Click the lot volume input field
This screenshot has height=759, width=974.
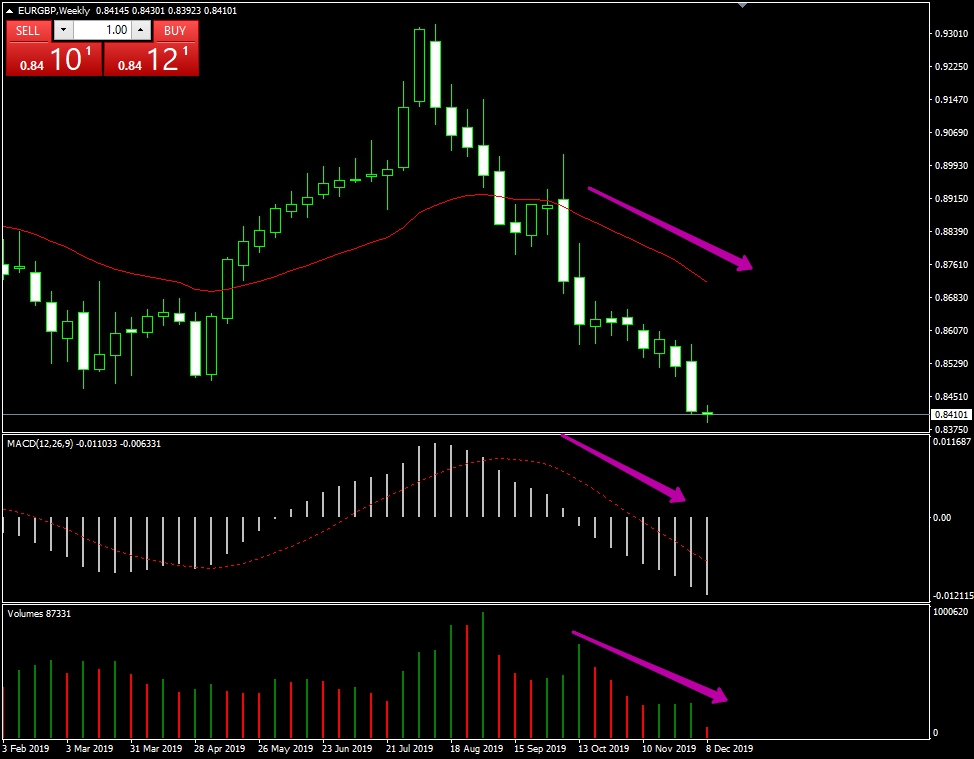click(x=102, y=30)
